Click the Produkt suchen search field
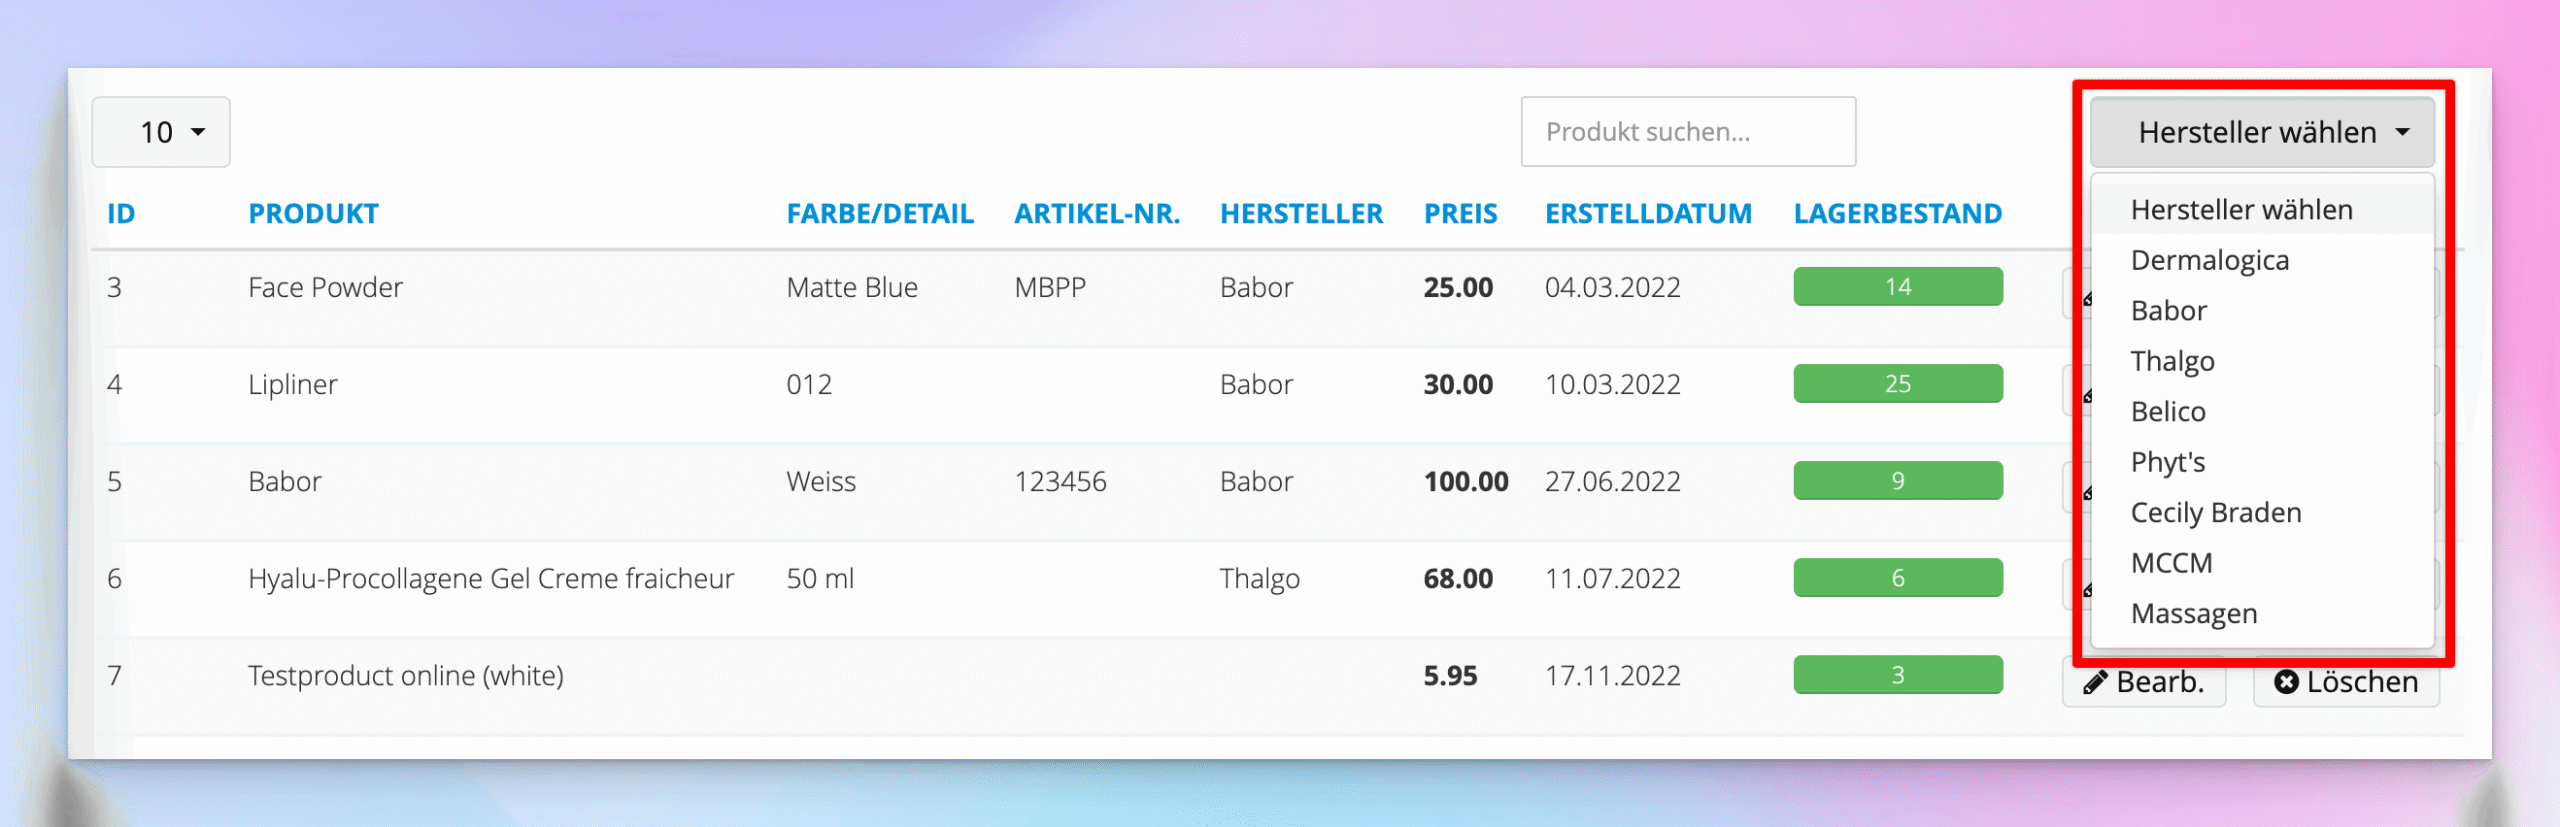This screenshot has height=827, width=2560. 1687,132
